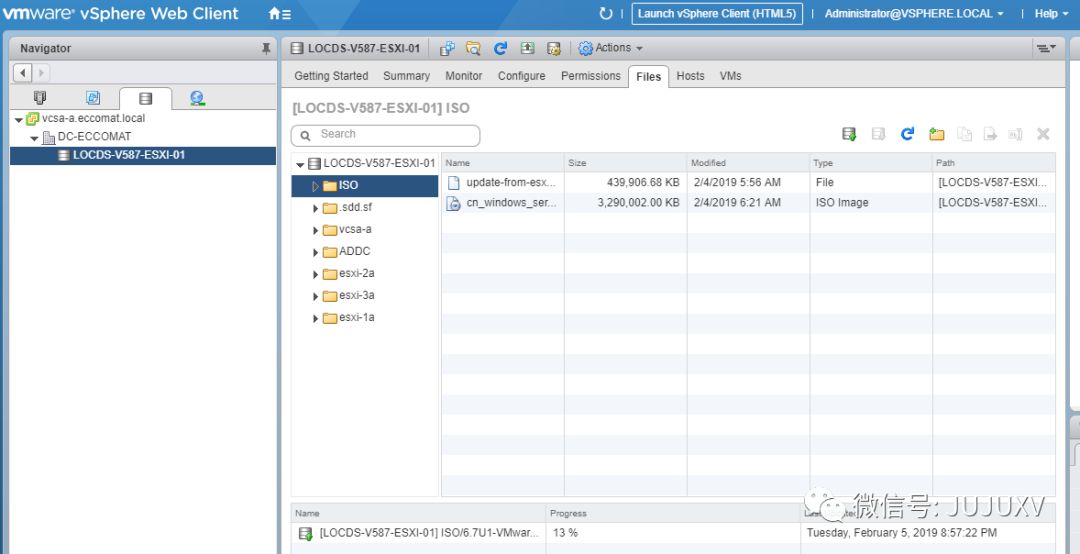Open the home menu icon in header

click(280, 14)
